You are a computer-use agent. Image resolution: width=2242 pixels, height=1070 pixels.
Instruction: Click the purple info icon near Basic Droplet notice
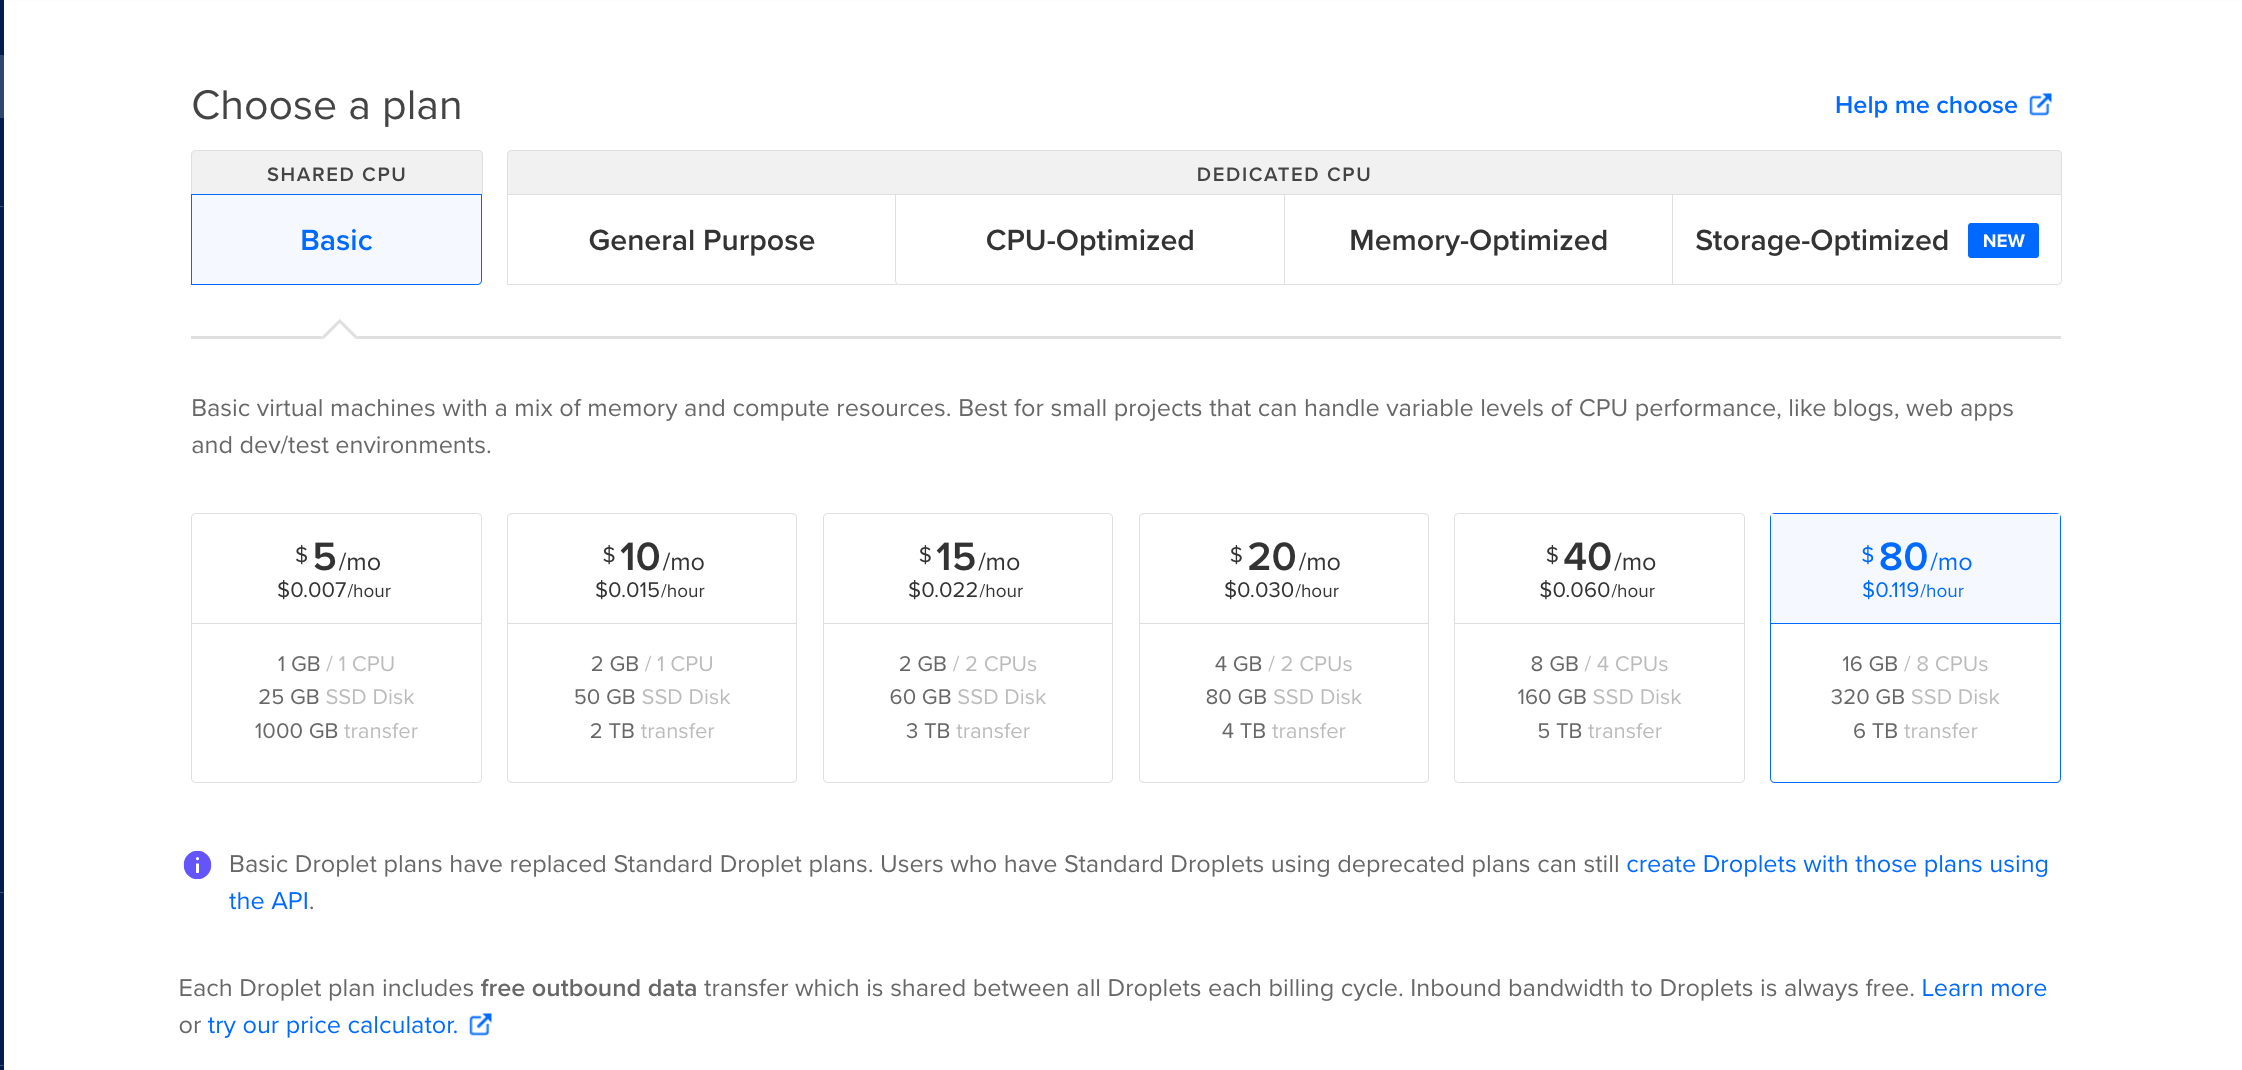[x=197, y=865]
